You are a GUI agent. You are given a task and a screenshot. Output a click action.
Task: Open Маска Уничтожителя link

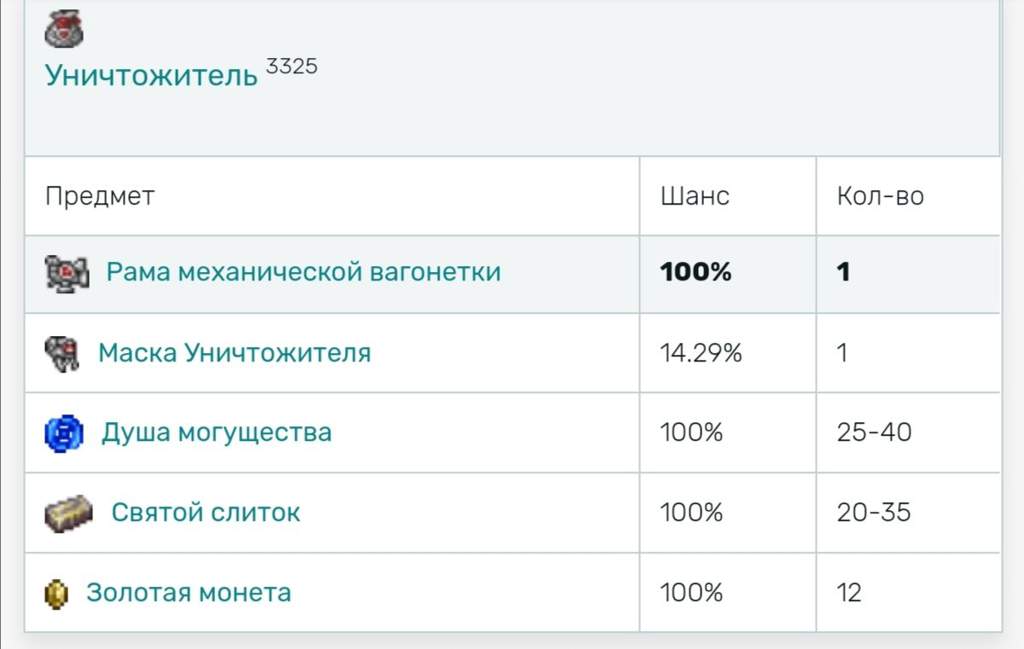234,353
